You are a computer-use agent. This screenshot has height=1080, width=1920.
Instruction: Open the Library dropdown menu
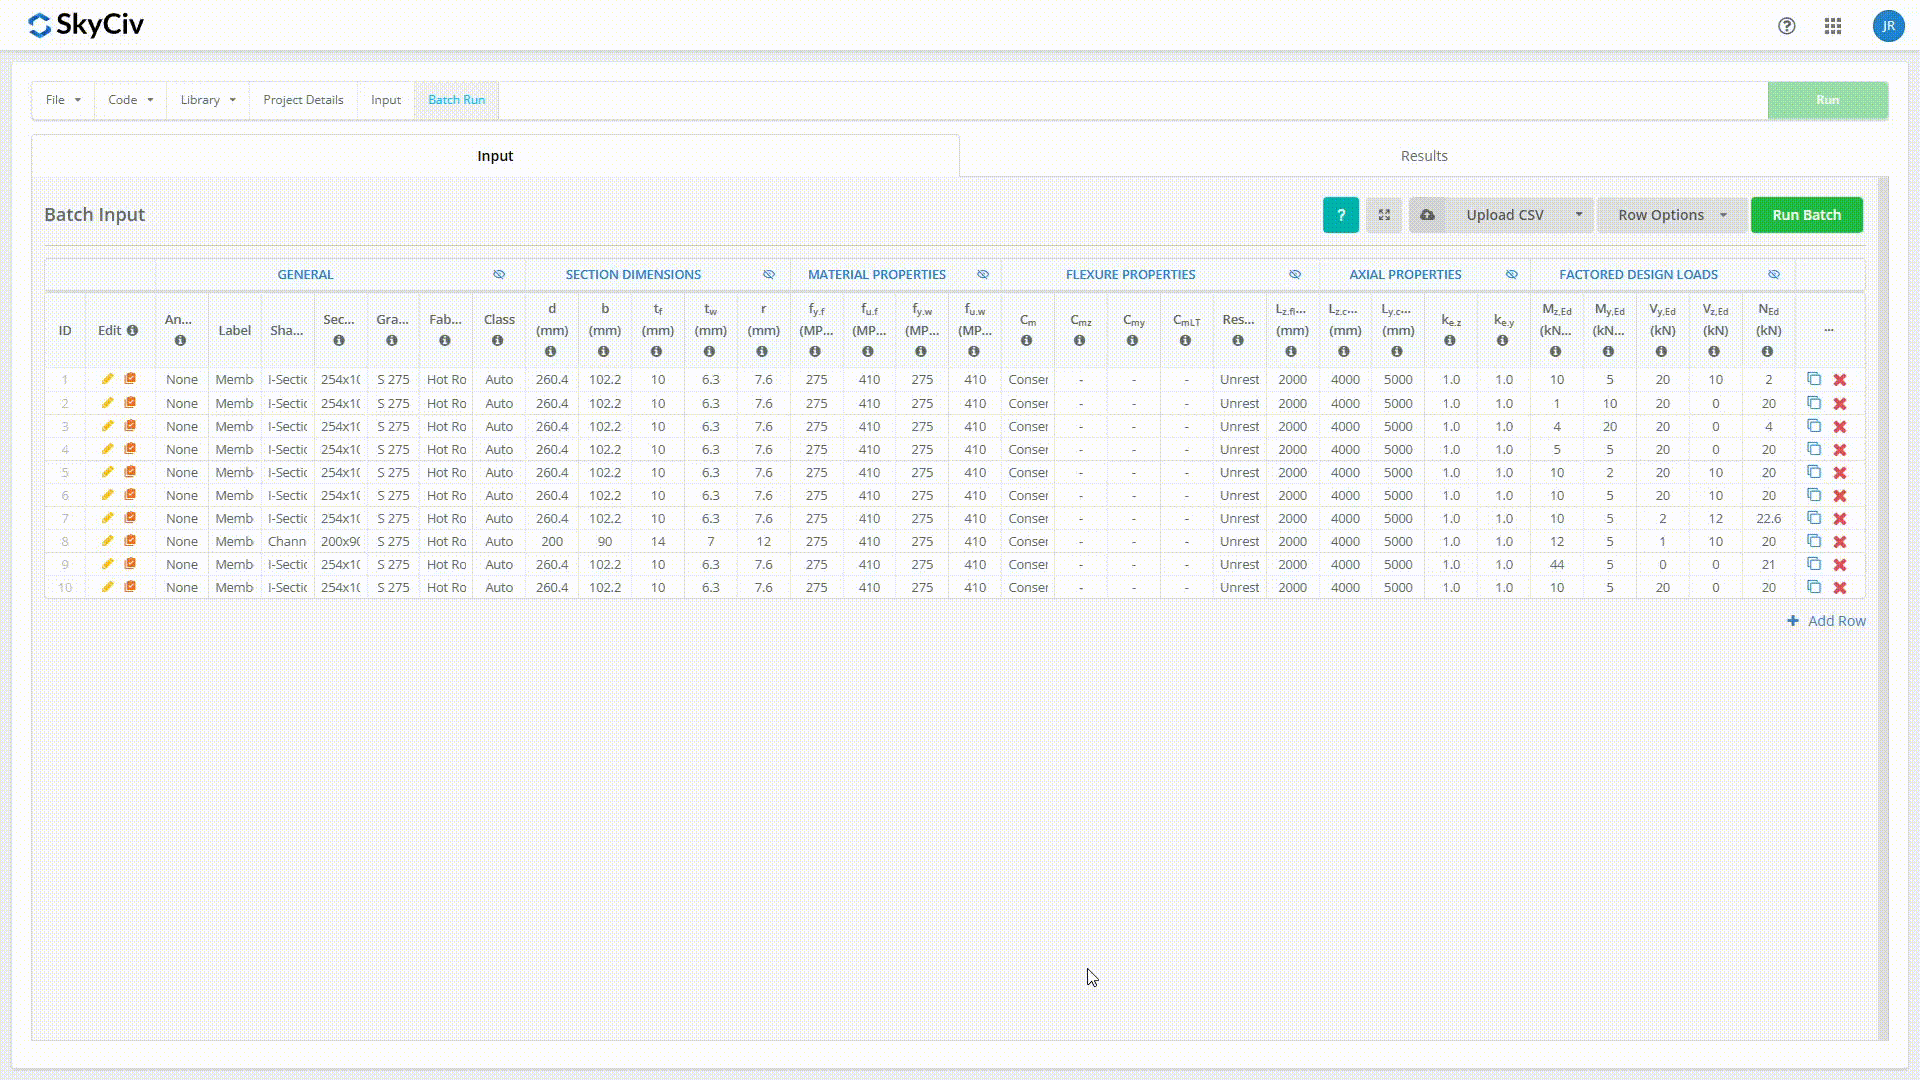208,100
